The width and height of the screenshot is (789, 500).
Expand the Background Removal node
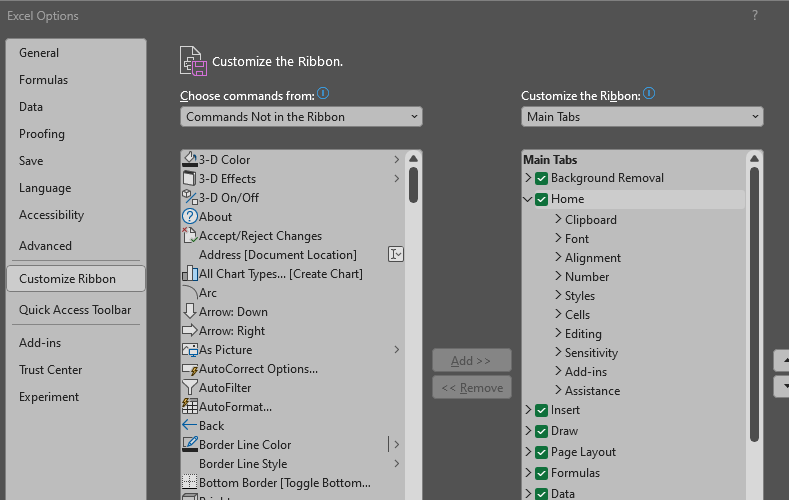tap(528, 178)
